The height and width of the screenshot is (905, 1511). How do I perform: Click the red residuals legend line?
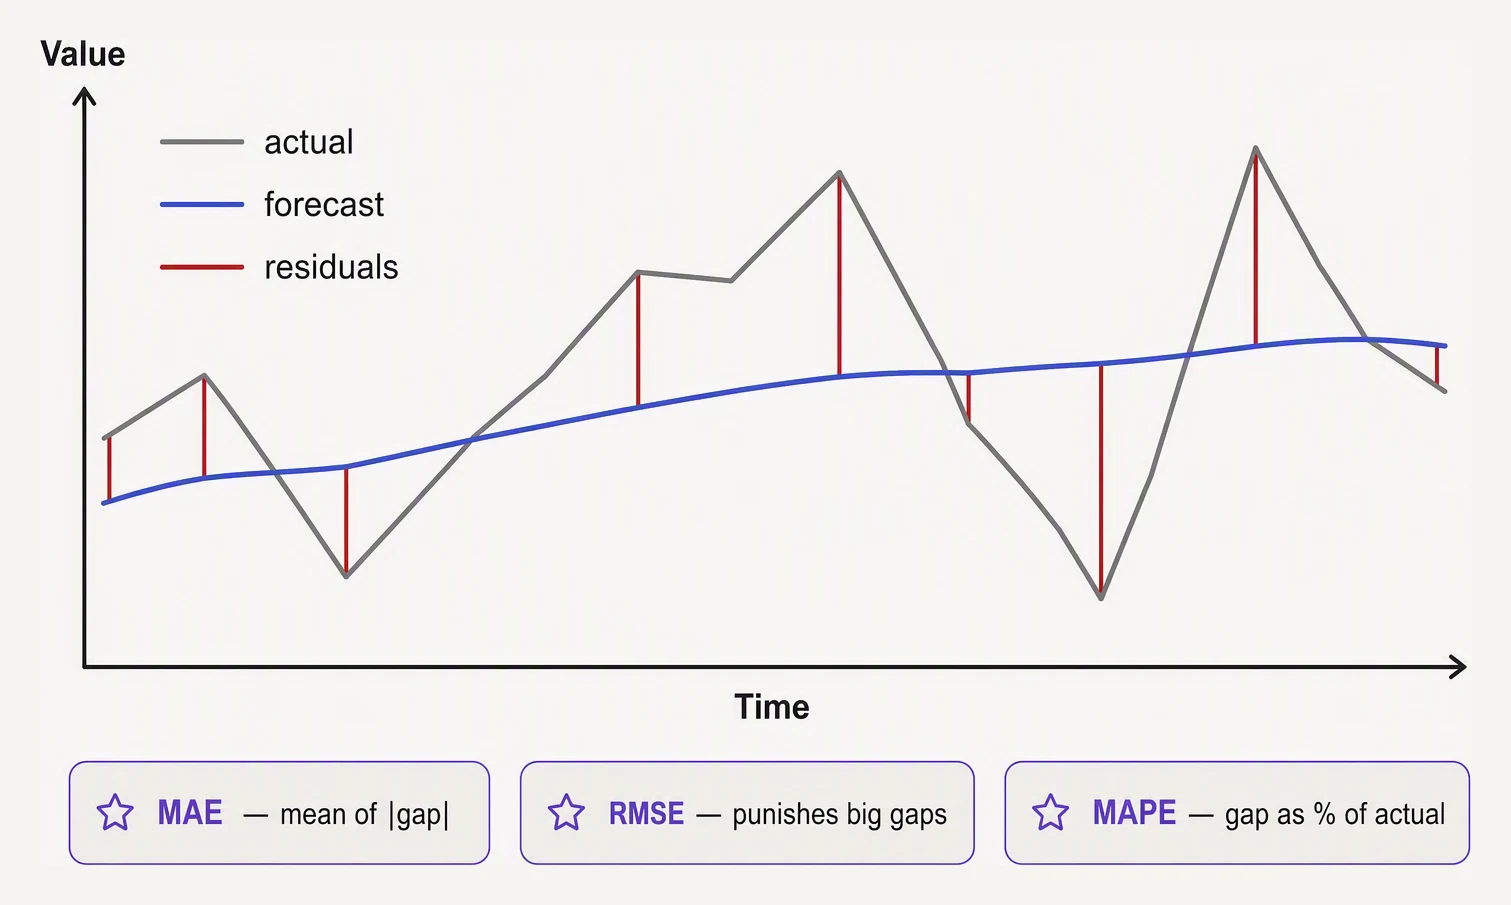pos(202,267)
